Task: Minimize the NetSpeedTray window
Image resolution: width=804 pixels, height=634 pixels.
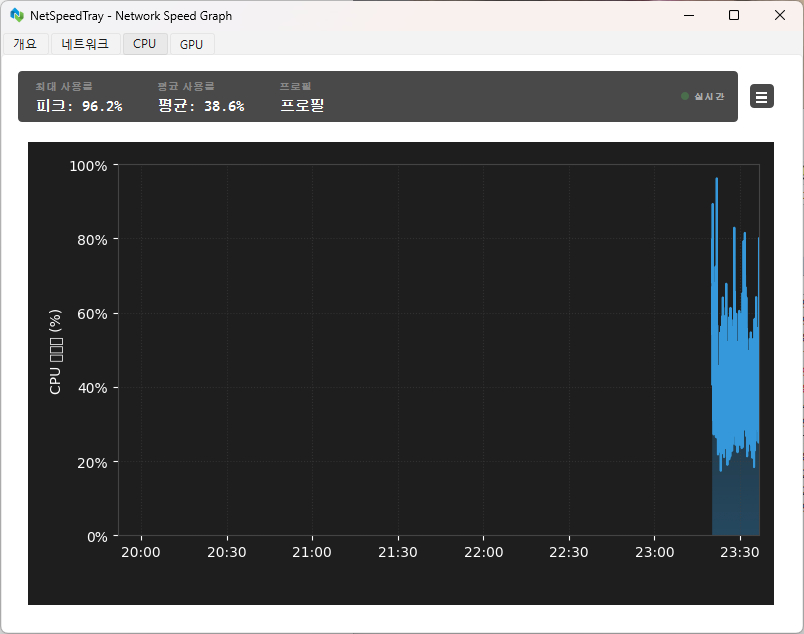Action: point(689,15)
